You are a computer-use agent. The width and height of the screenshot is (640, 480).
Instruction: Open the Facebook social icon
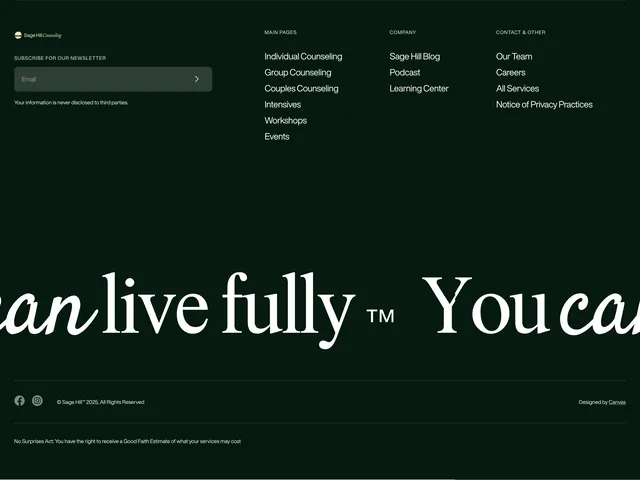coord(20,401)
